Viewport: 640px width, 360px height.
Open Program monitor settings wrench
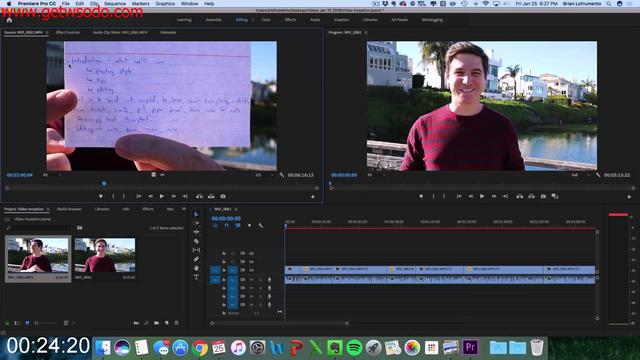click(x=598, y=175)
